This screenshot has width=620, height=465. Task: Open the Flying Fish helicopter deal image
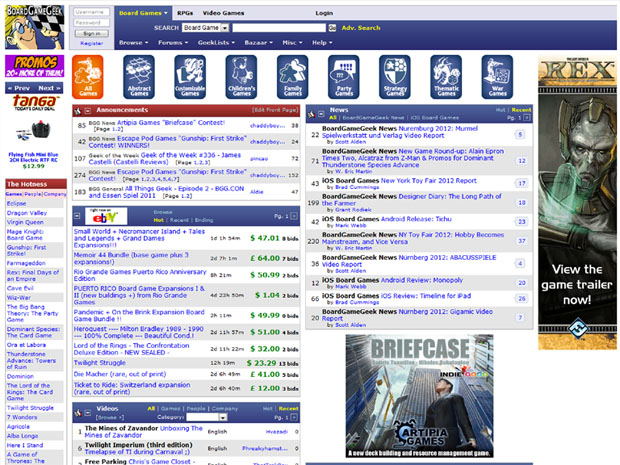coord(33,130)
